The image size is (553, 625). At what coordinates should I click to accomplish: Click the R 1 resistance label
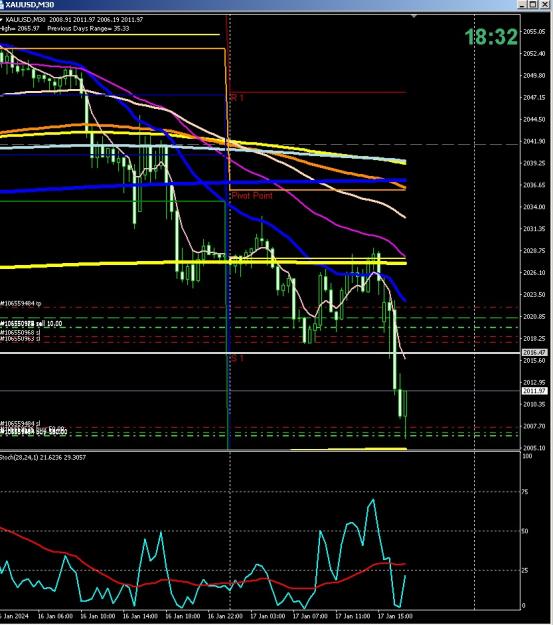(237, 98)
